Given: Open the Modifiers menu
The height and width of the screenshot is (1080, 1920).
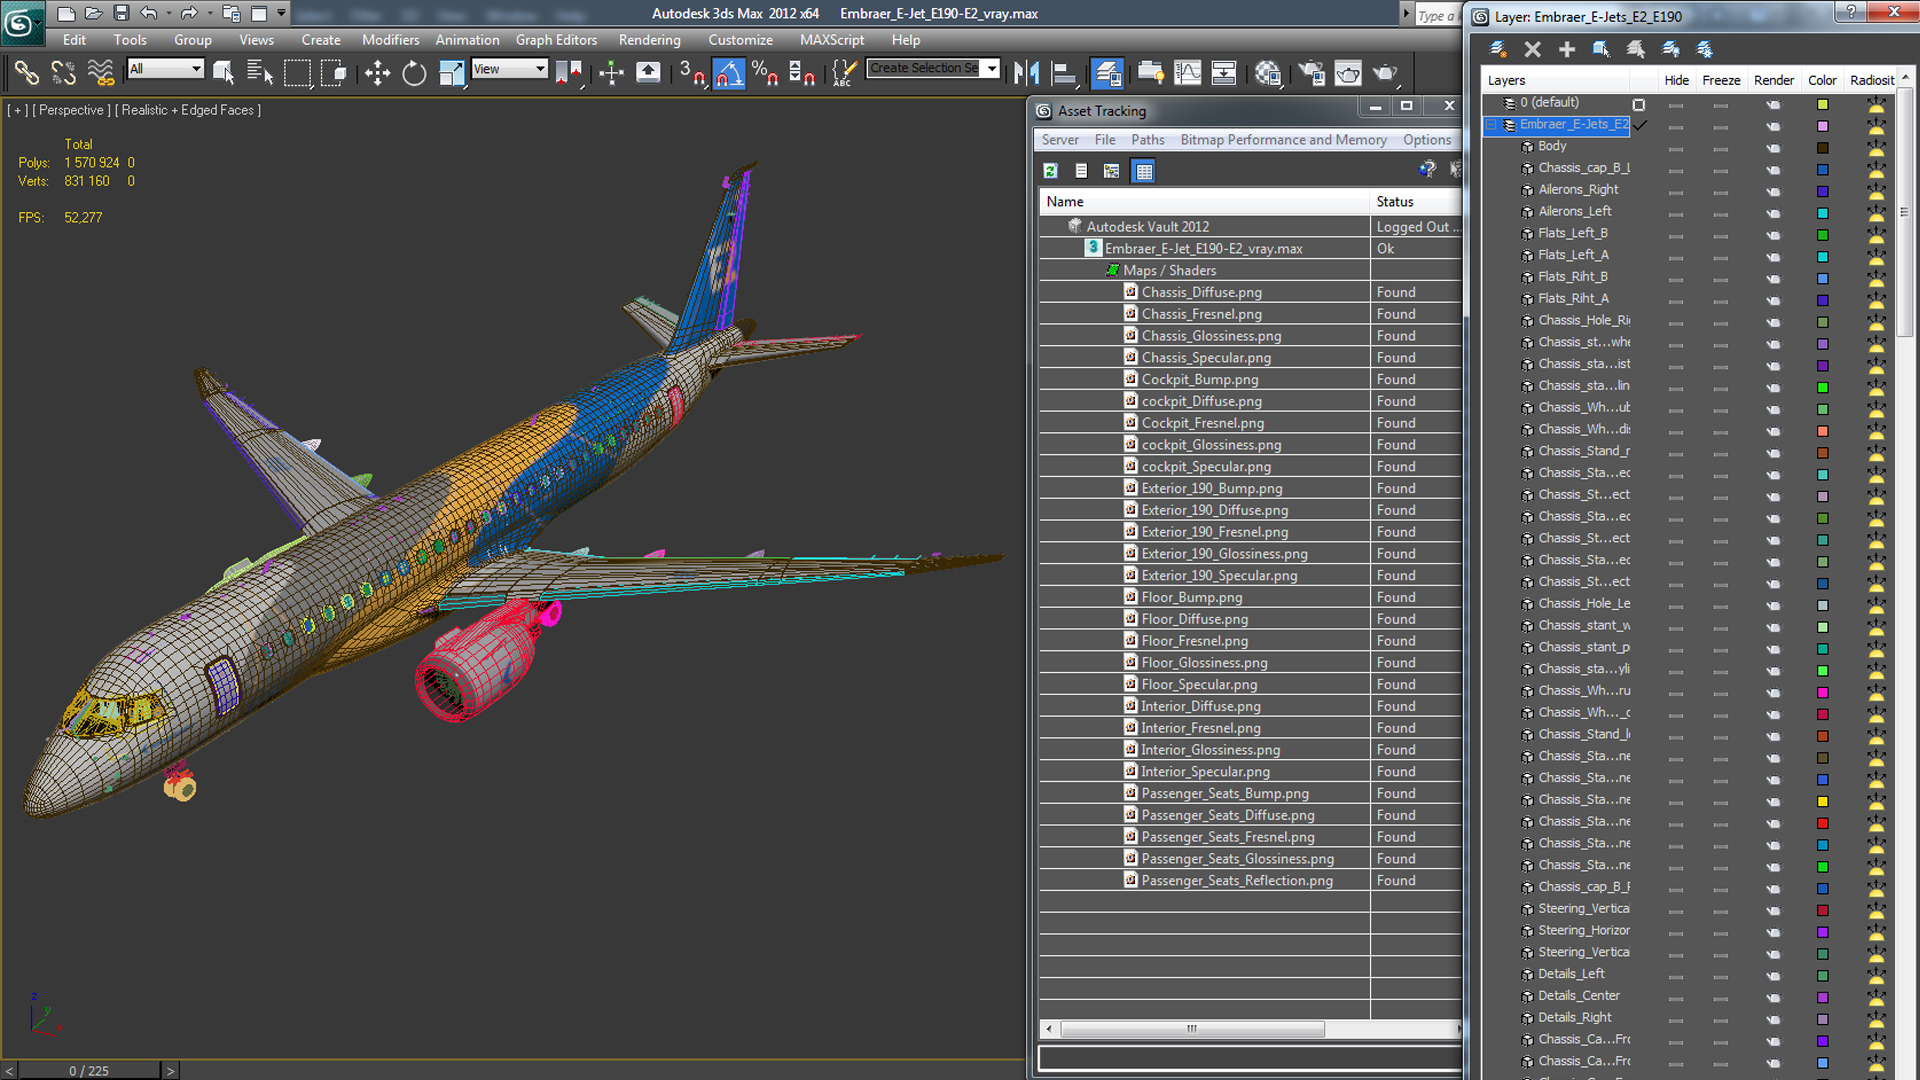Looking at the screenshot, I should (x=390, y=40).
